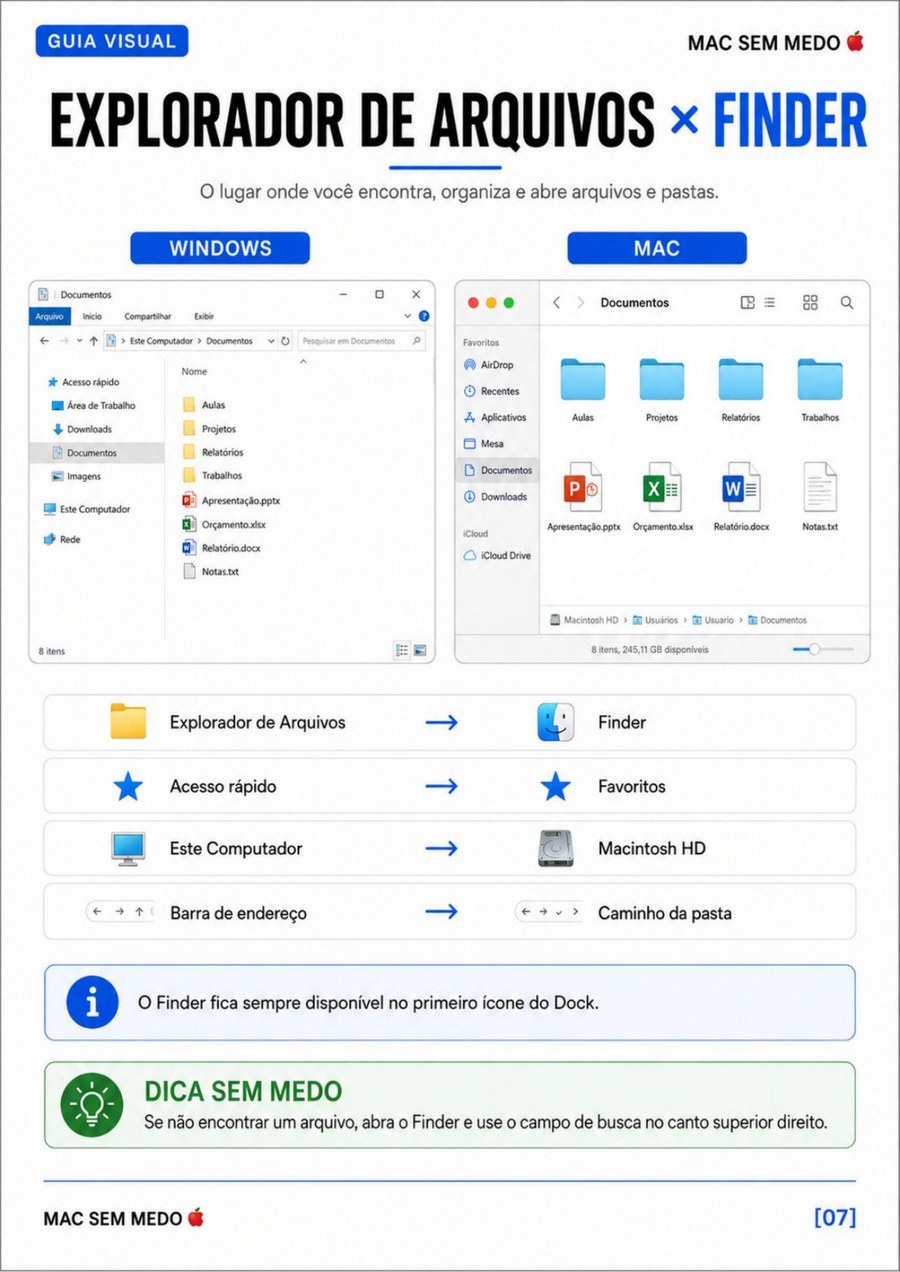Select Documentos in the Finder sidebar
The image size is (900, 1272).
pos(497,470)
